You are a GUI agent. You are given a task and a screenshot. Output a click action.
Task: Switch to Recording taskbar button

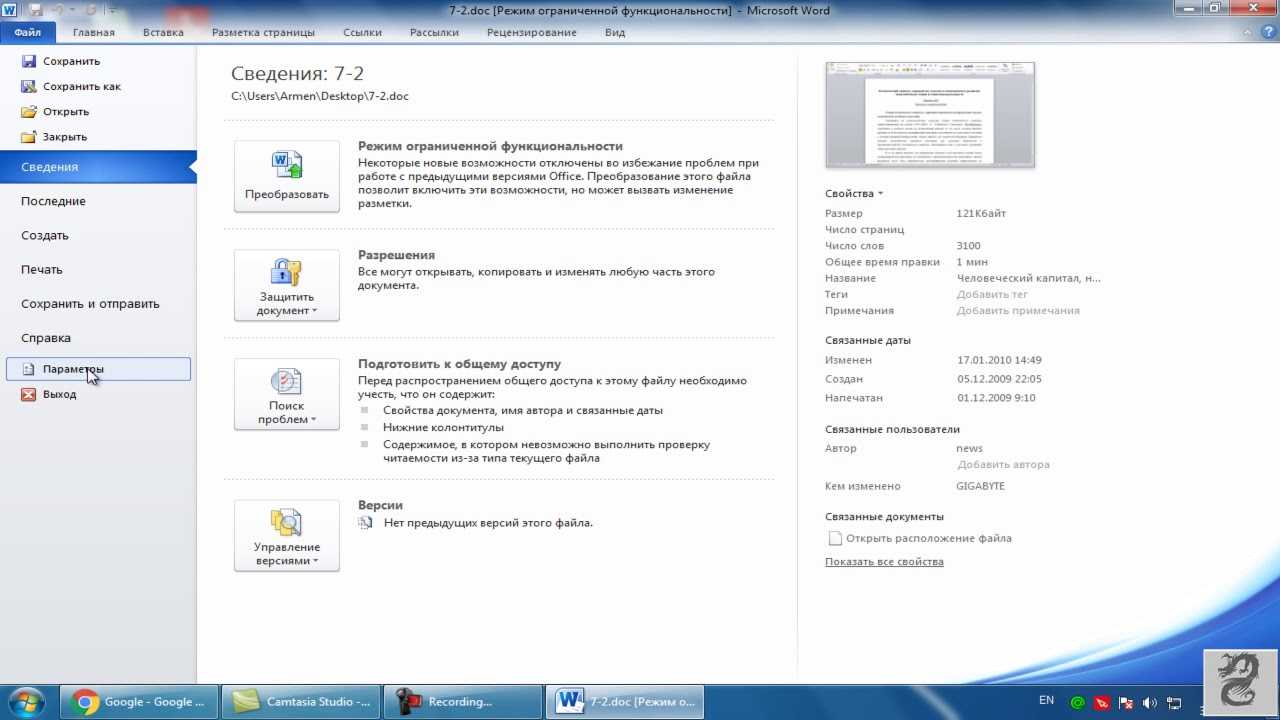coord(463,702)
